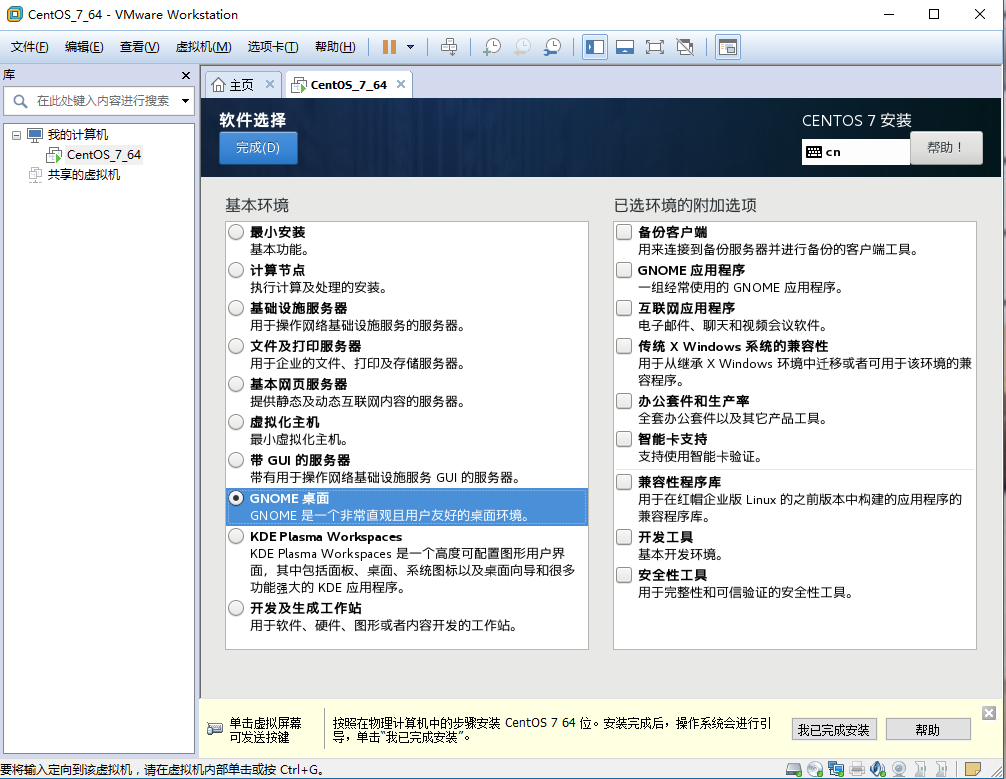1006x779 pixels.
Task: Click the magnifier icon in the library search
Action: (x=20, y=101)
